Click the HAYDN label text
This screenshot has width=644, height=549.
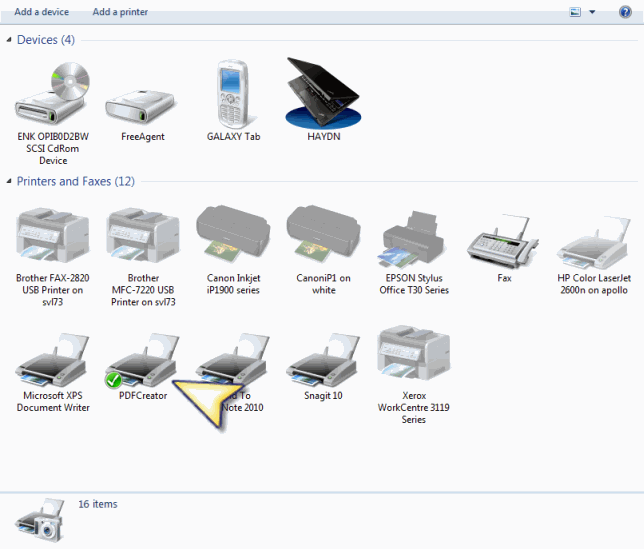point(324,136)
